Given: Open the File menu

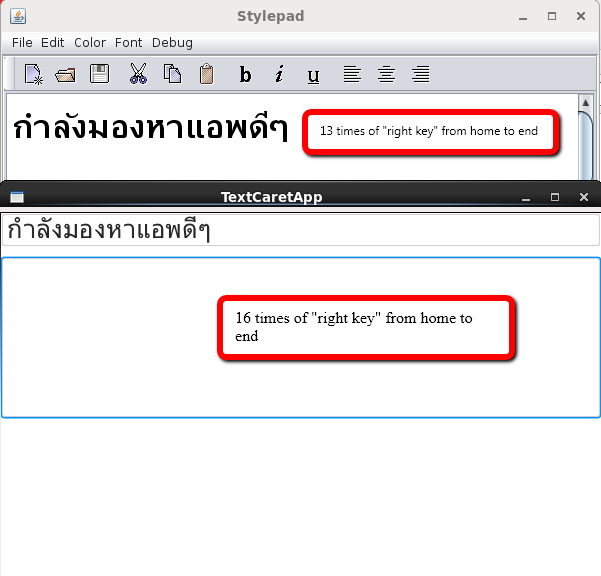Looking at the screenshot, I should [22, 43].
